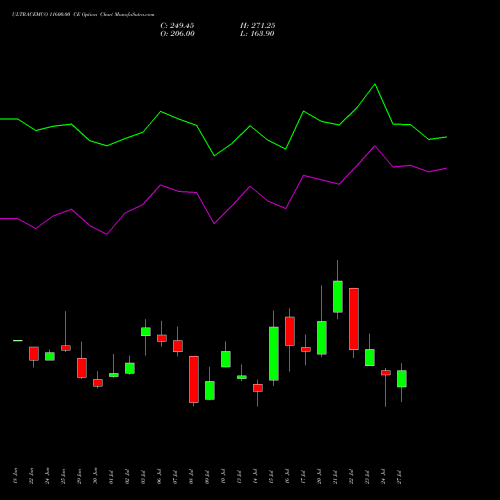Screen dimensions: 500x500
Task: Select the green candle above 03 Jul
Action: pyautogui.click(x=146, y=332)
